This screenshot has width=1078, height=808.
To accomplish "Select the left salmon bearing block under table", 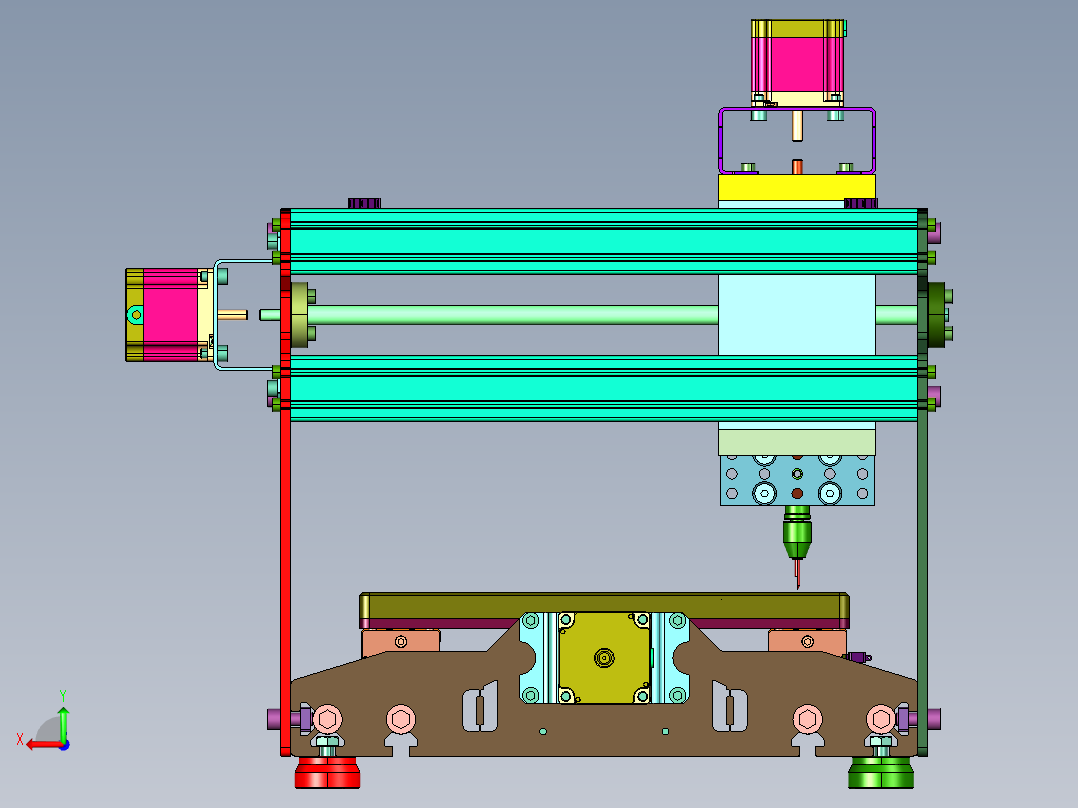I will coord(401,643).
